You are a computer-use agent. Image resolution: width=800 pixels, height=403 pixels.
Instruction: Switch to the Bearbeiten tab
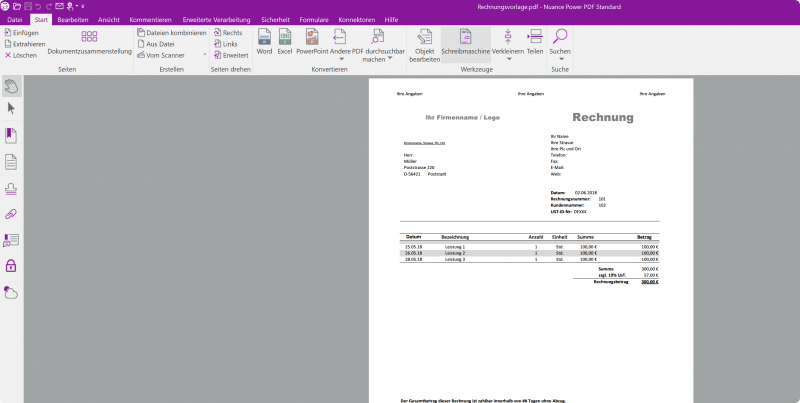point(73,20)
